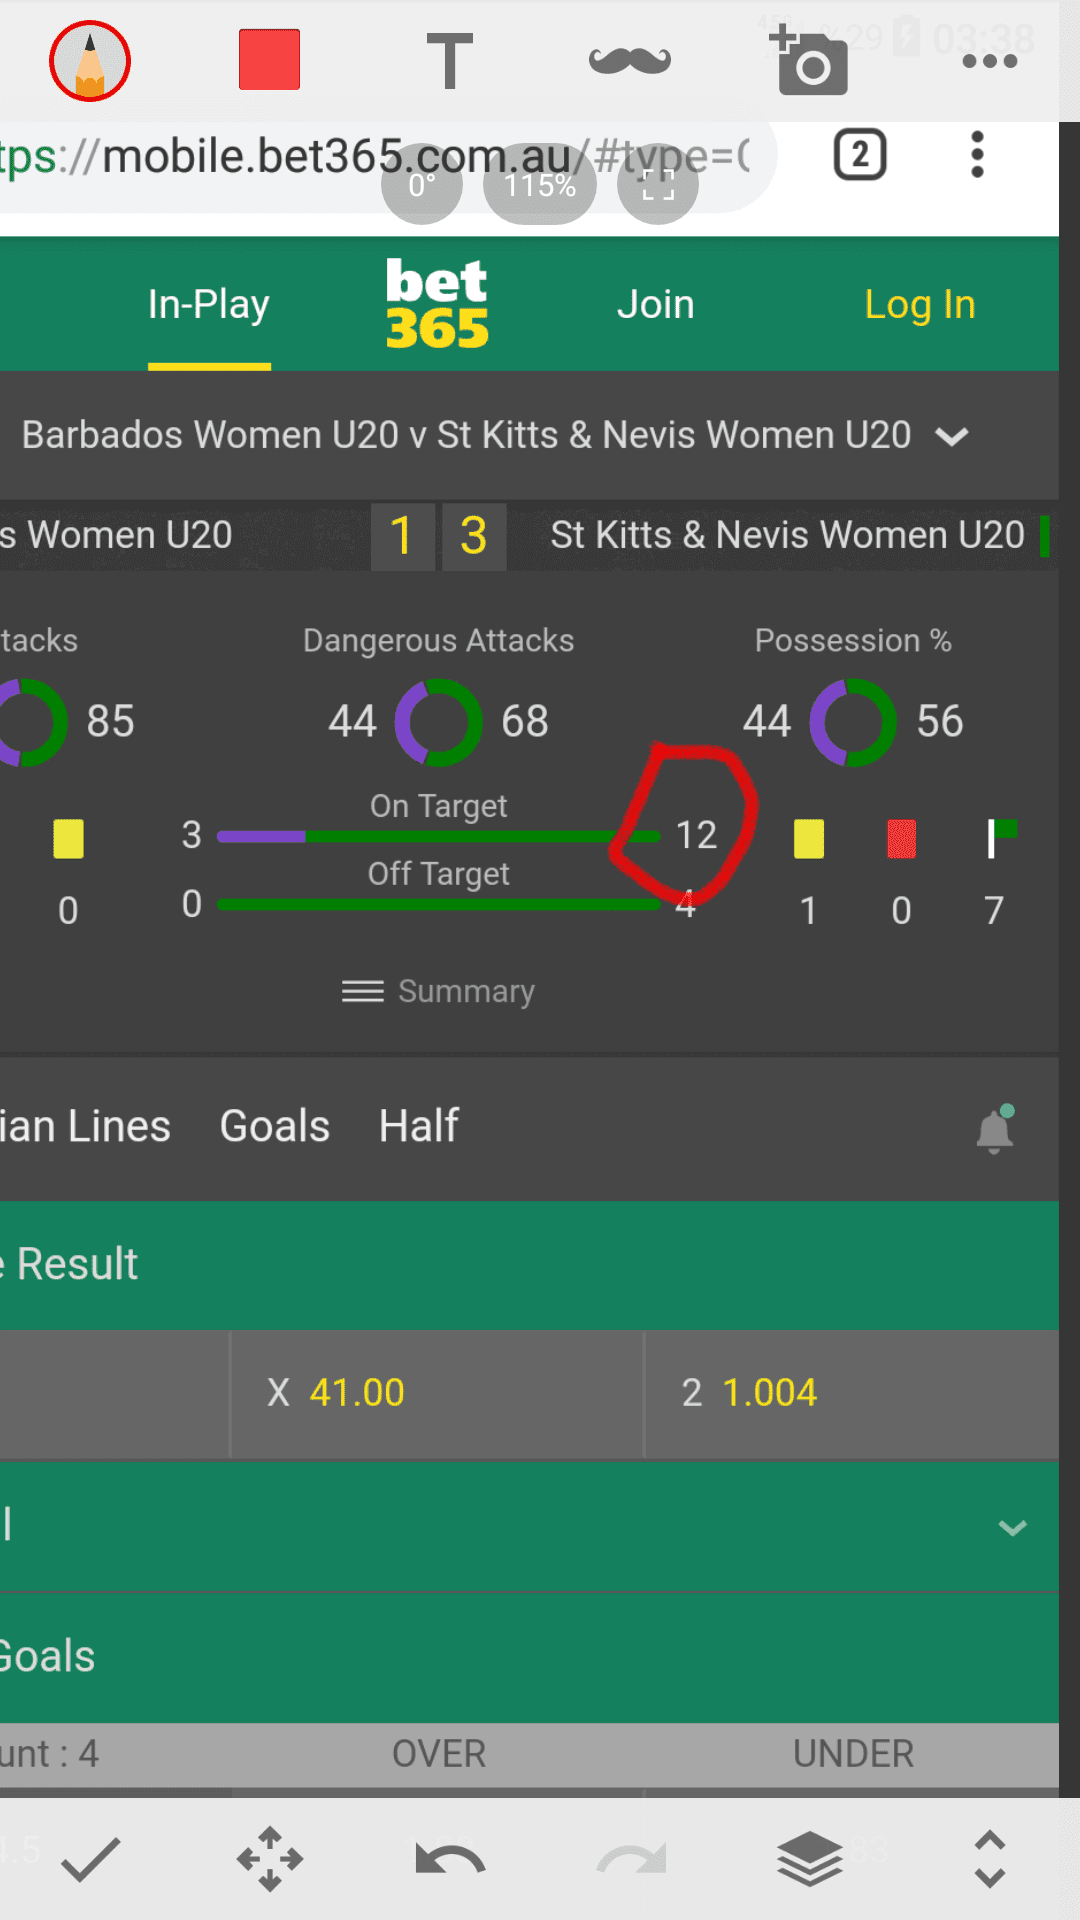Reset rotation with the 0° button
The width and height of the screenshot is (1080, 1920).
point(422,185)
